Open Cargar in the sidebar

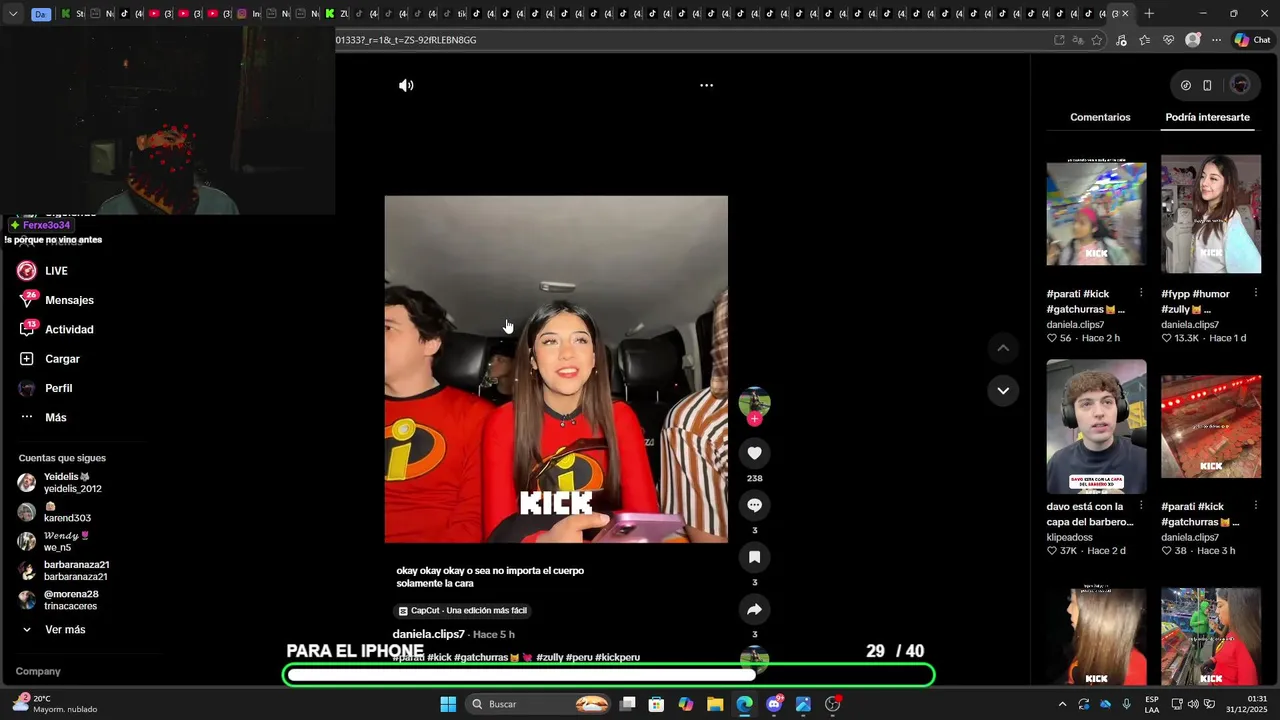point(49,359)
